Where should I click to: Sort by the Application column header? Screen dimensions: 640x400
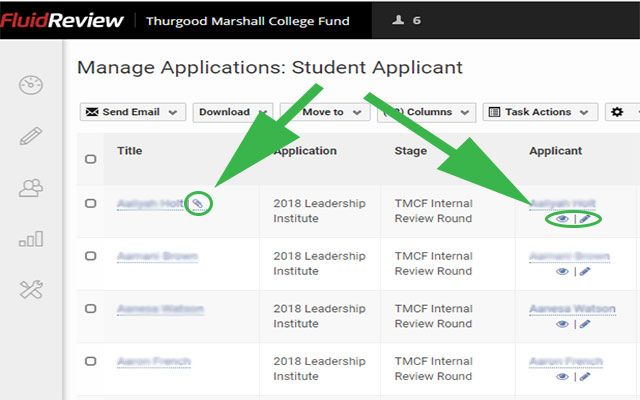[305, 151]
